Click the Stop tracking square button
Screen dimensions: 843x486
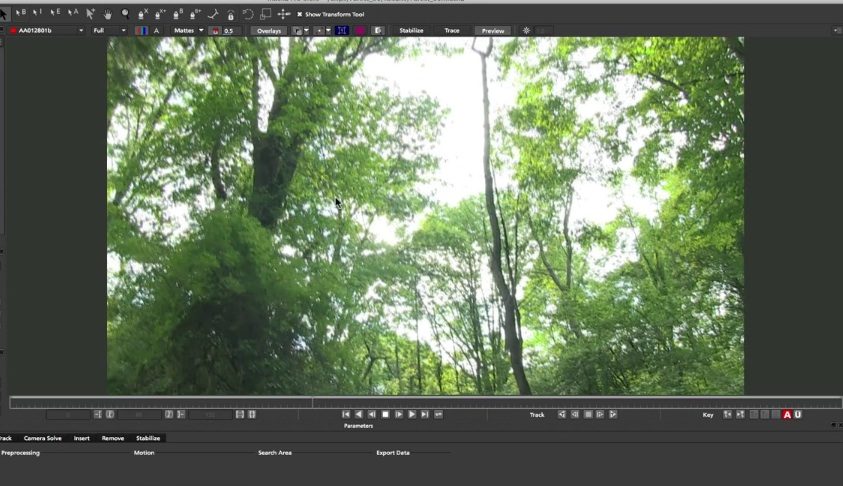click(x=588, y=414)
